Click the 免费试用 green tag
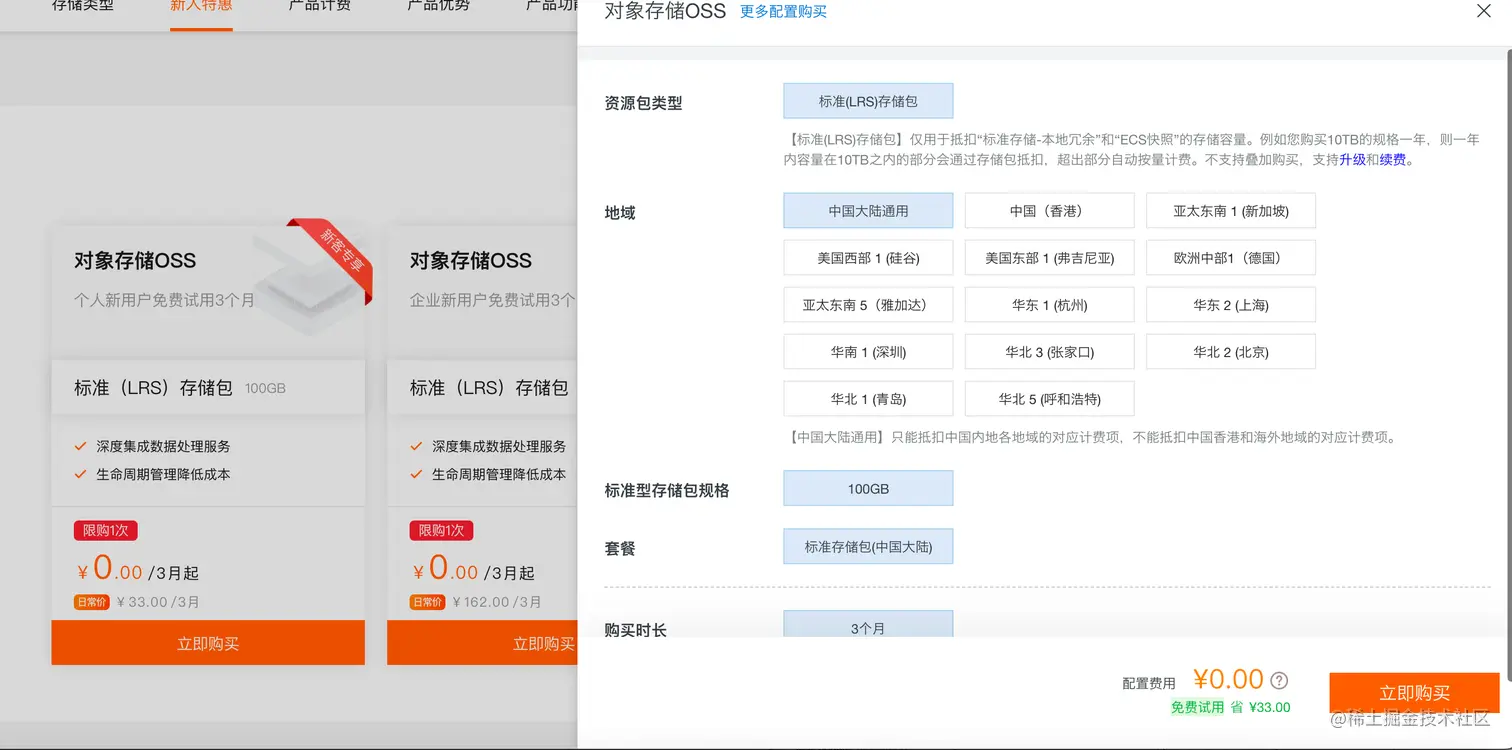The height and width of the screenshot is (750, 1512). [1197, 707]
